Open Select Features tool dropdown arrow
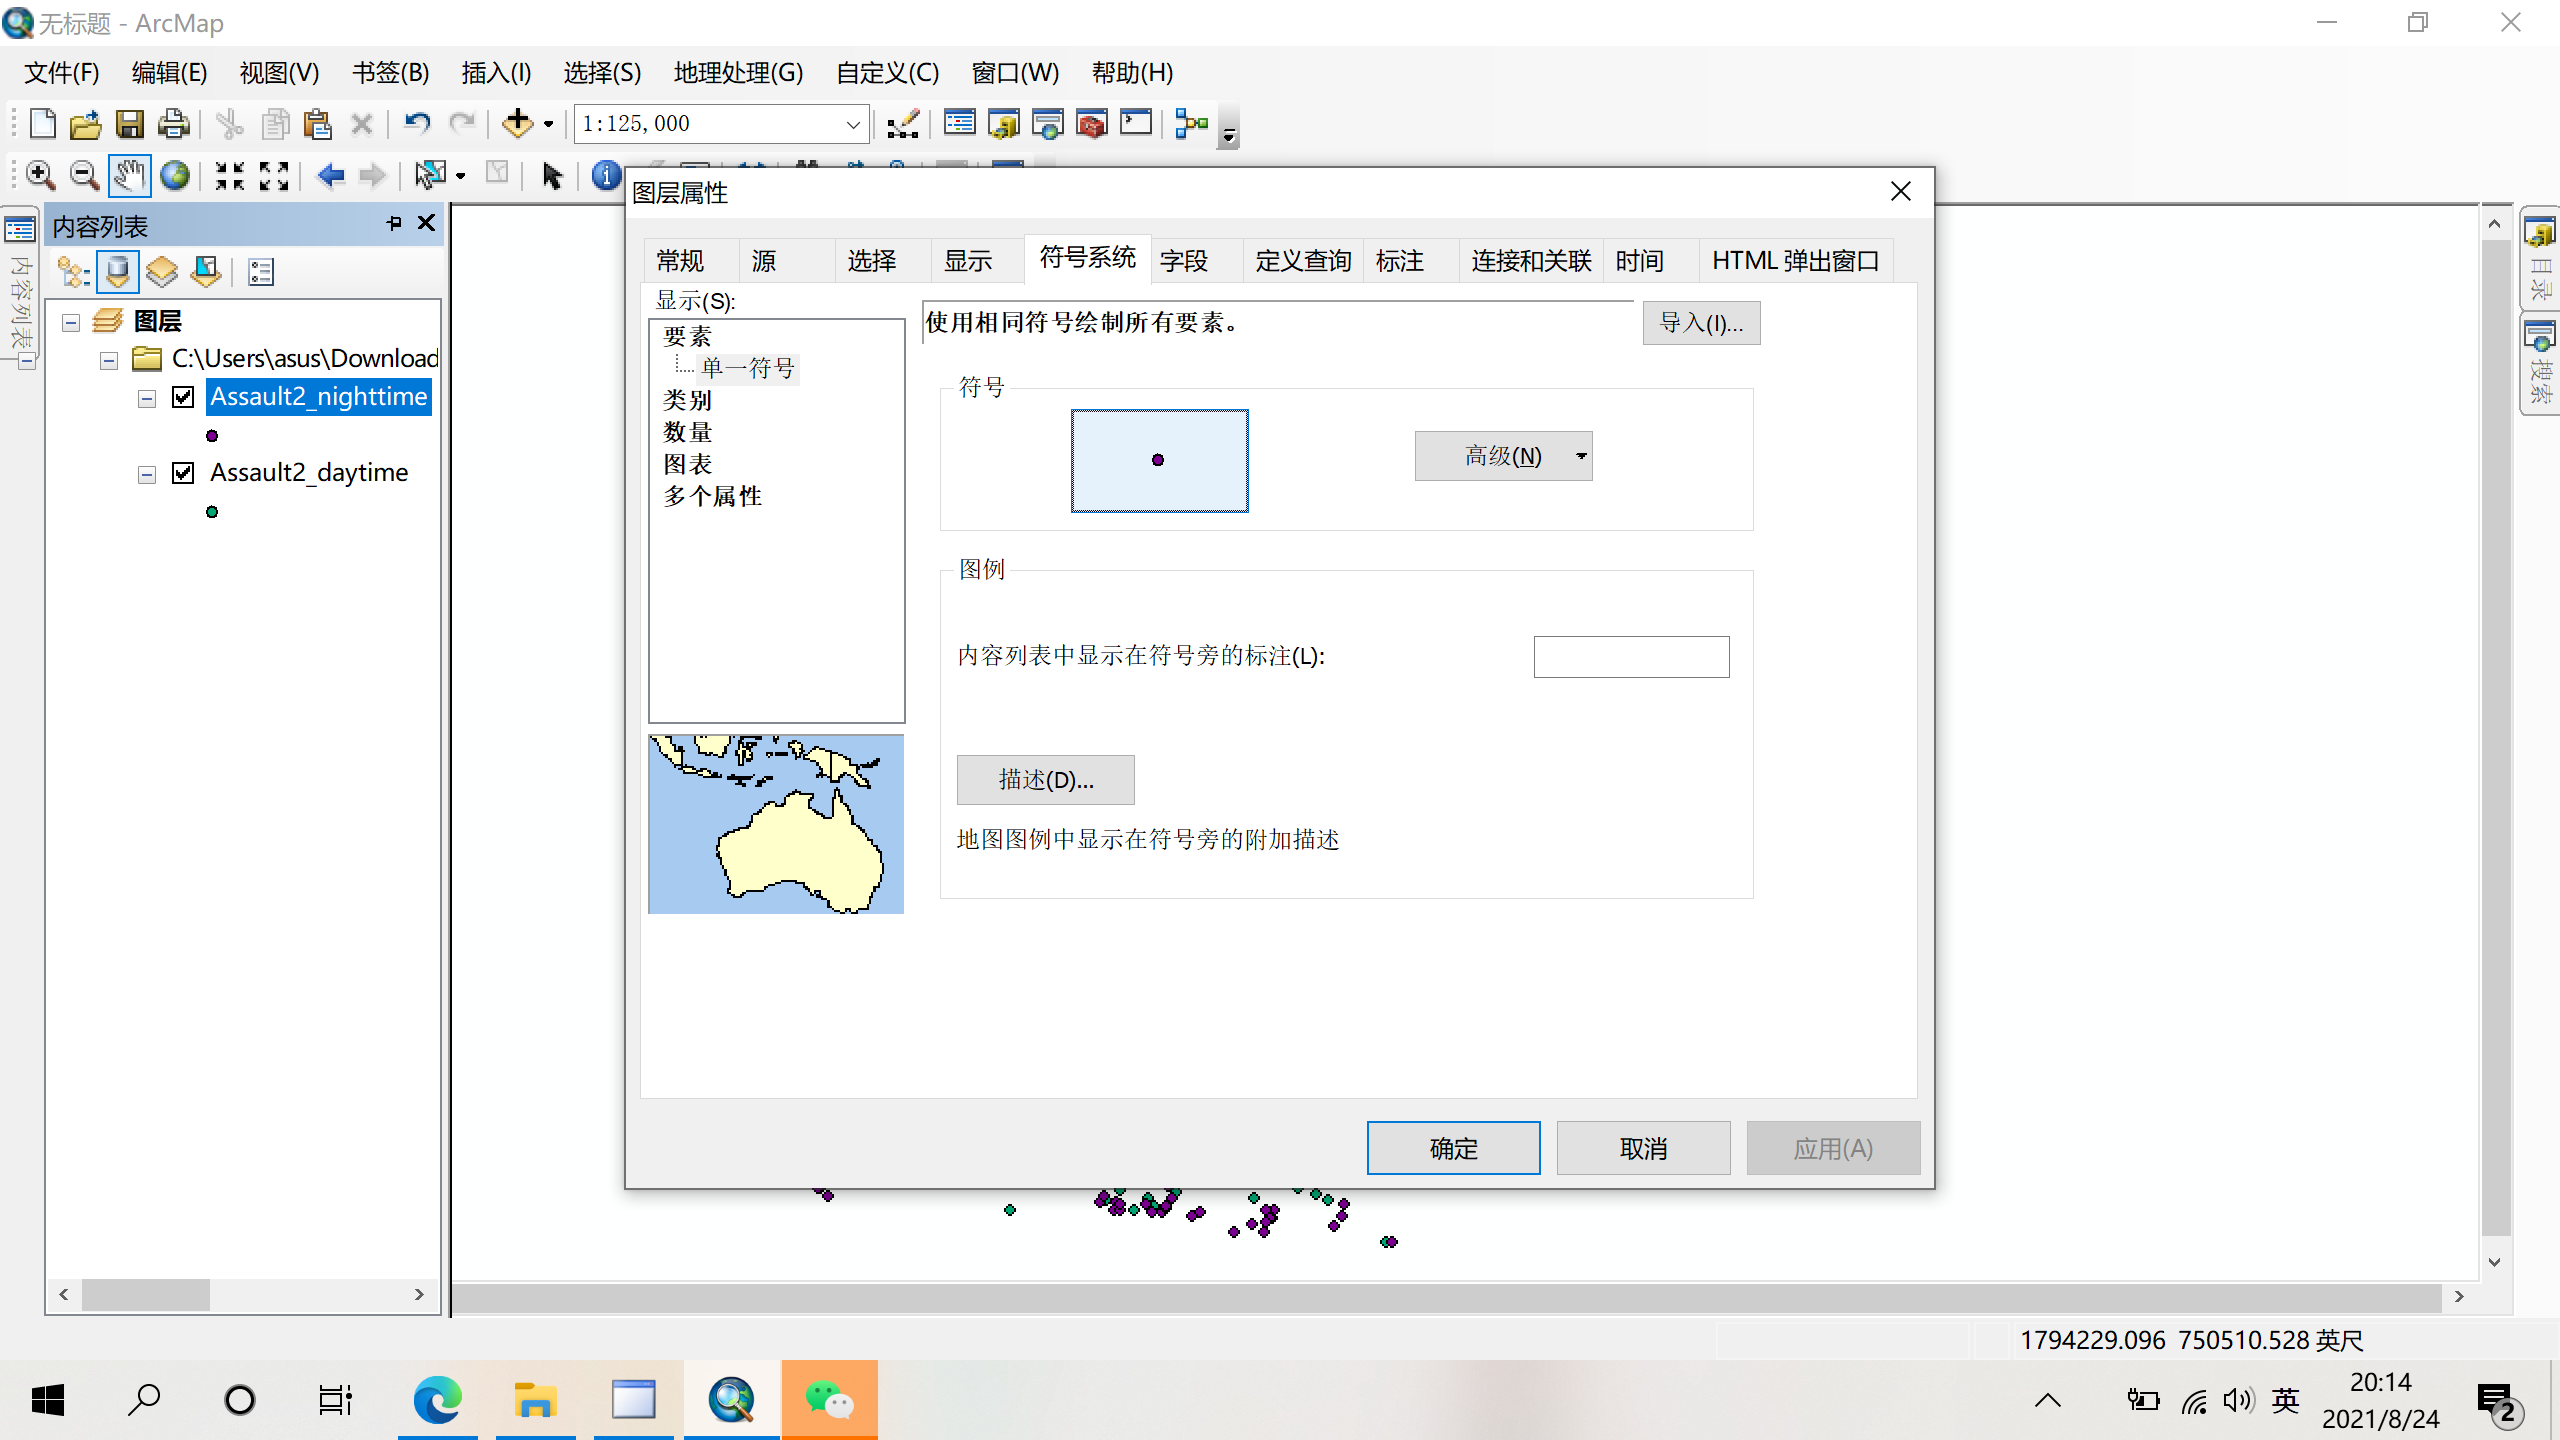Screen dimensions: 2560x1440 click(460, 176)
